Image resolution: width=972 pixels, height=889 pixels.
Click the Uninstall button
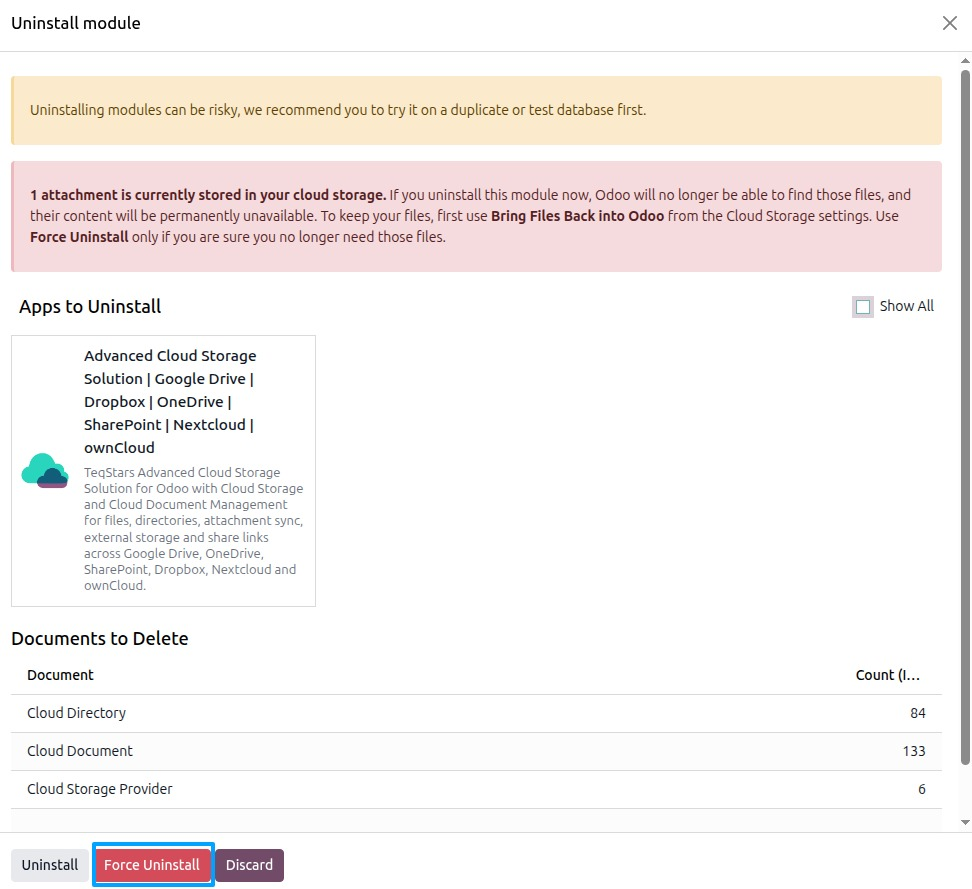point(50,865)
